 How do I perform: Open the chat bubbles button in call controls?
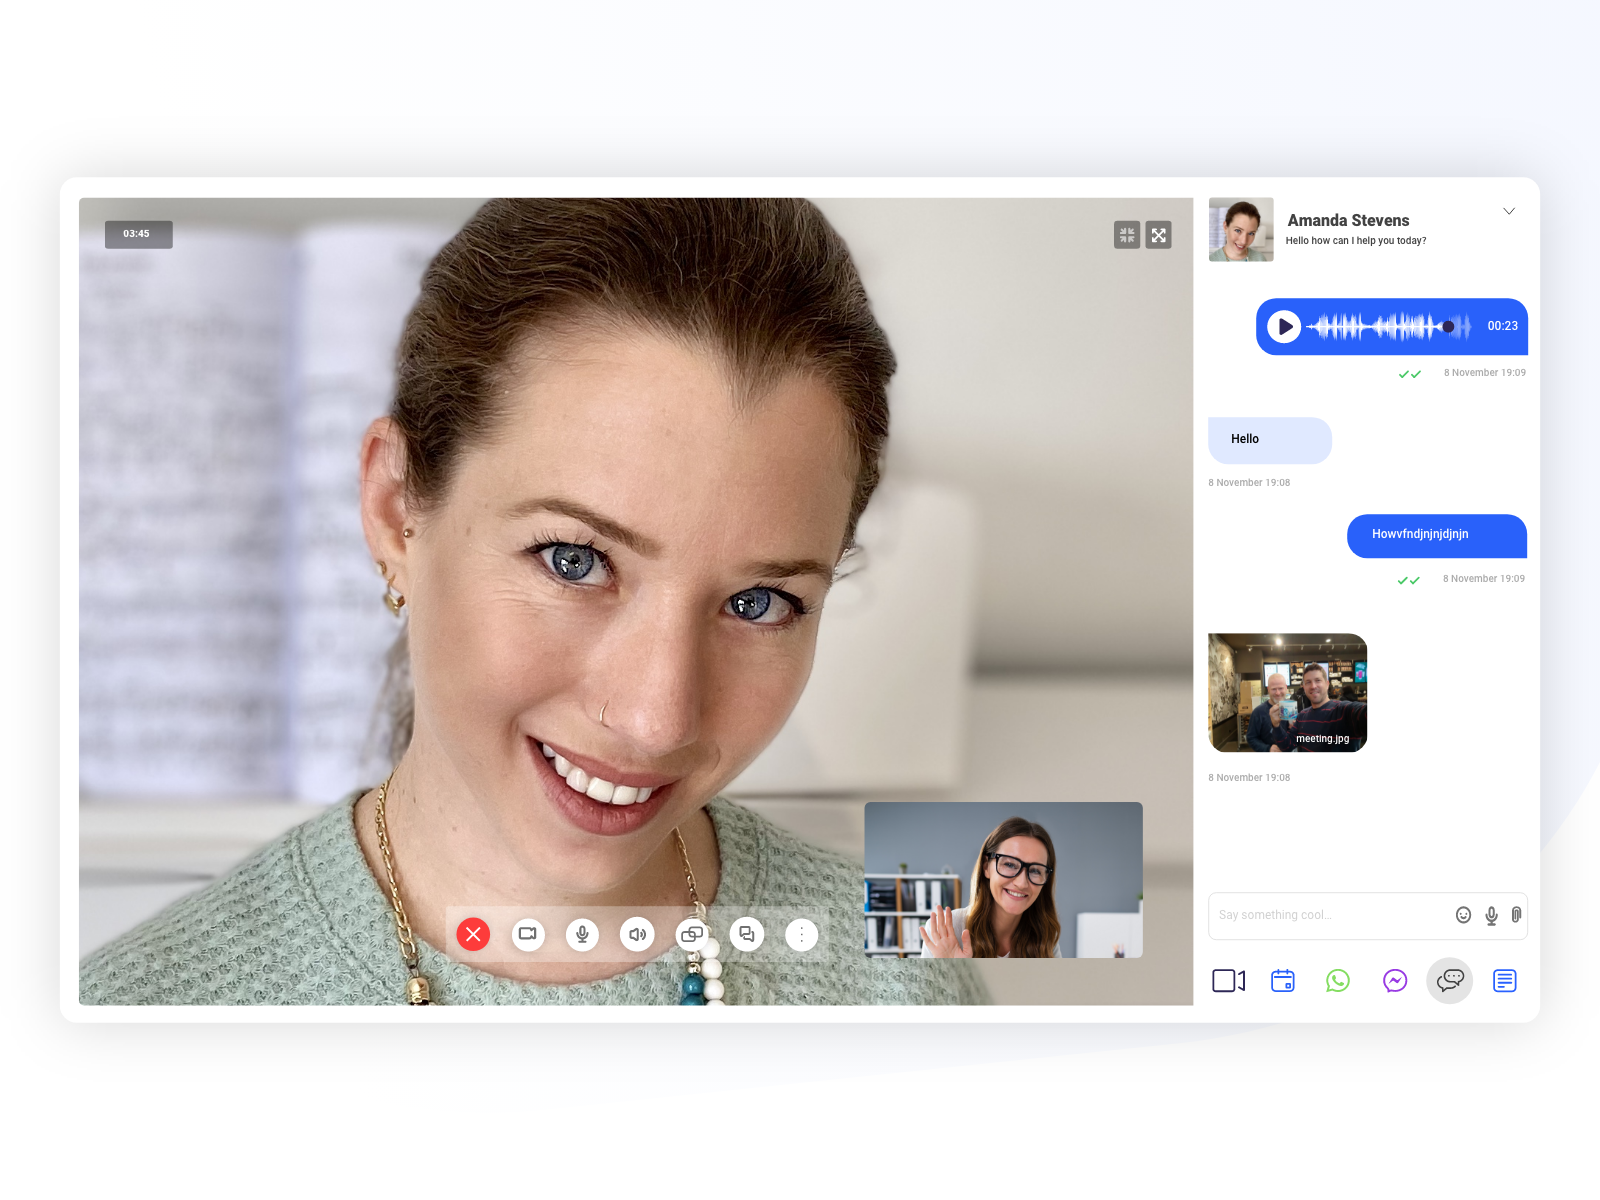[747, 934]
